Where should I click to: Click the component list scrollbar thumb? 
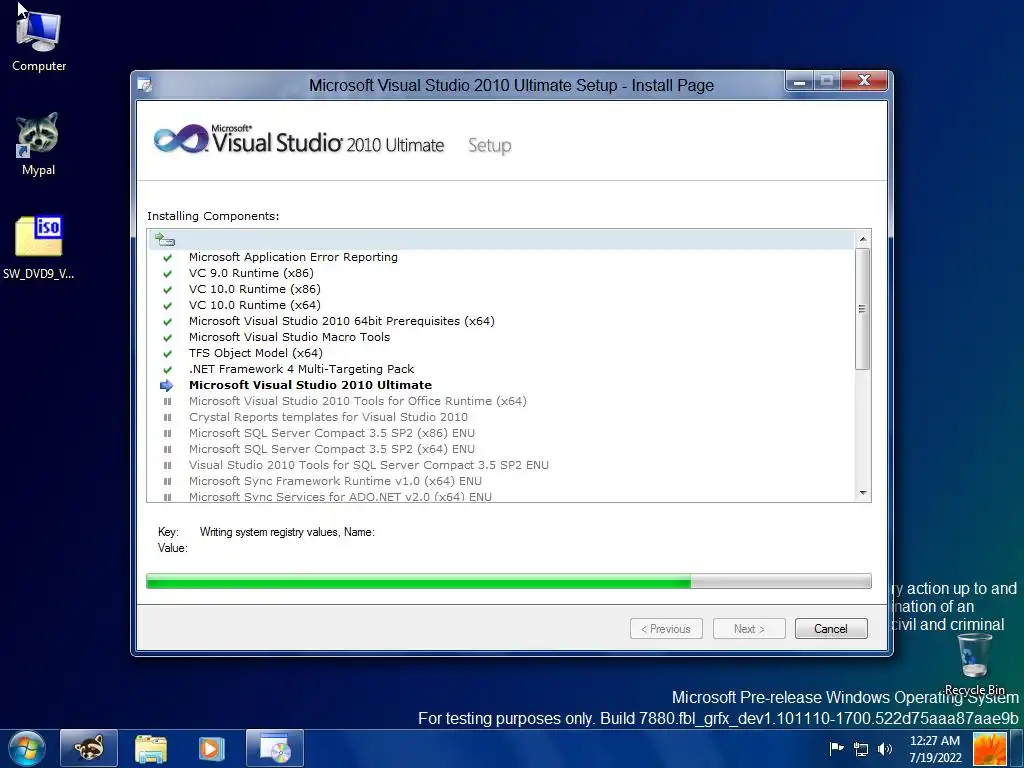[x=863, y=309]
